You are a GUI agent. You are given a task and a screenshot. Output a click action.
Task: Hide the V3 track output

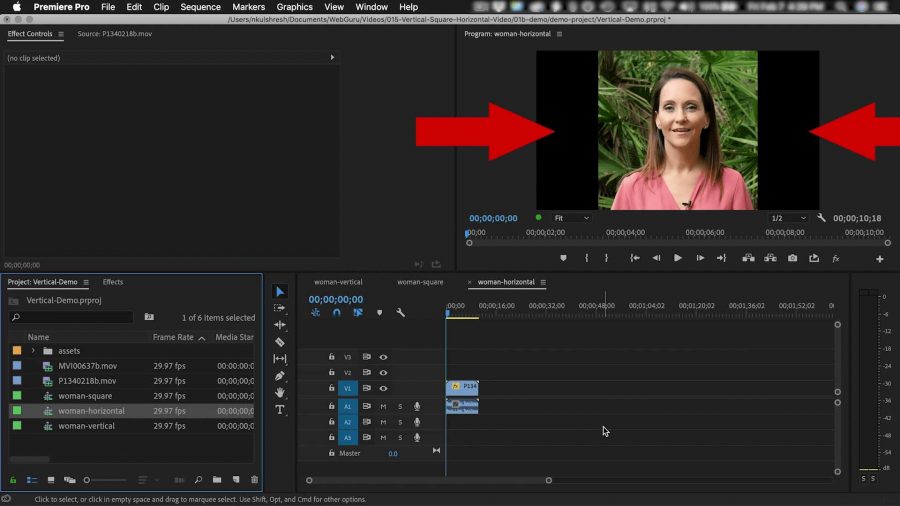[383, 357]
